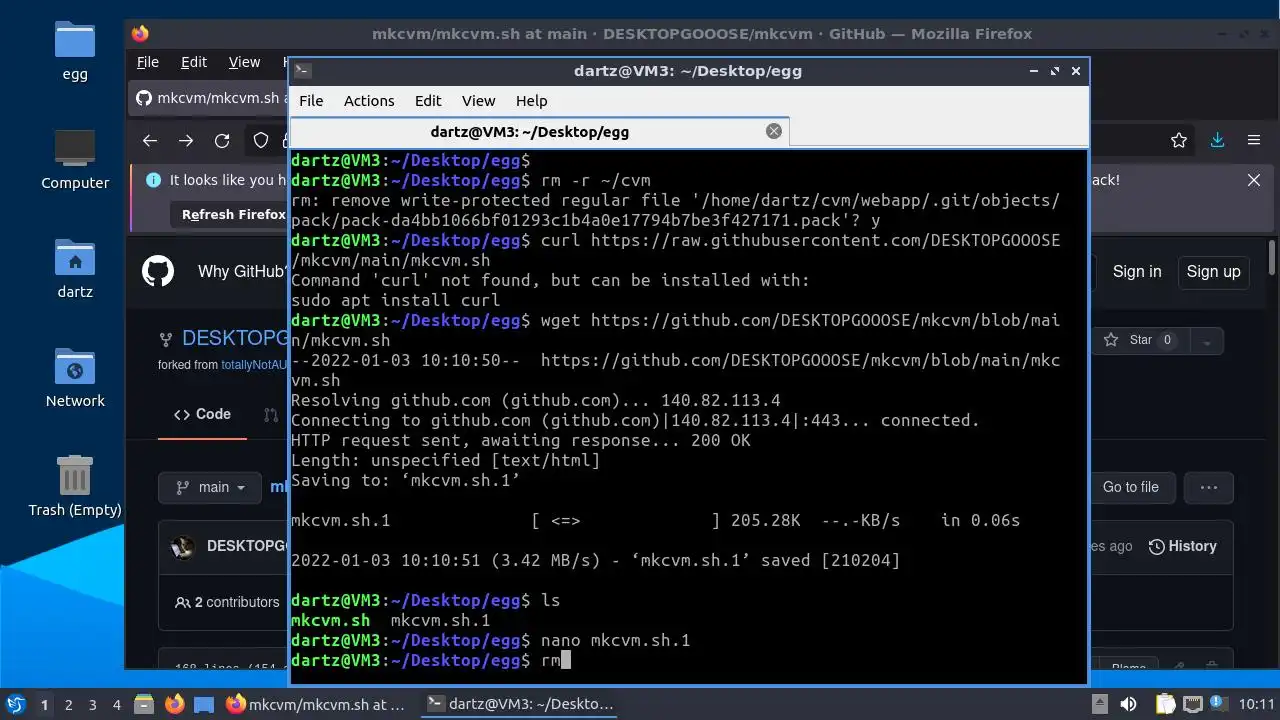
Task: Click Firefox logo in window title bar
Action: point(140,33)
